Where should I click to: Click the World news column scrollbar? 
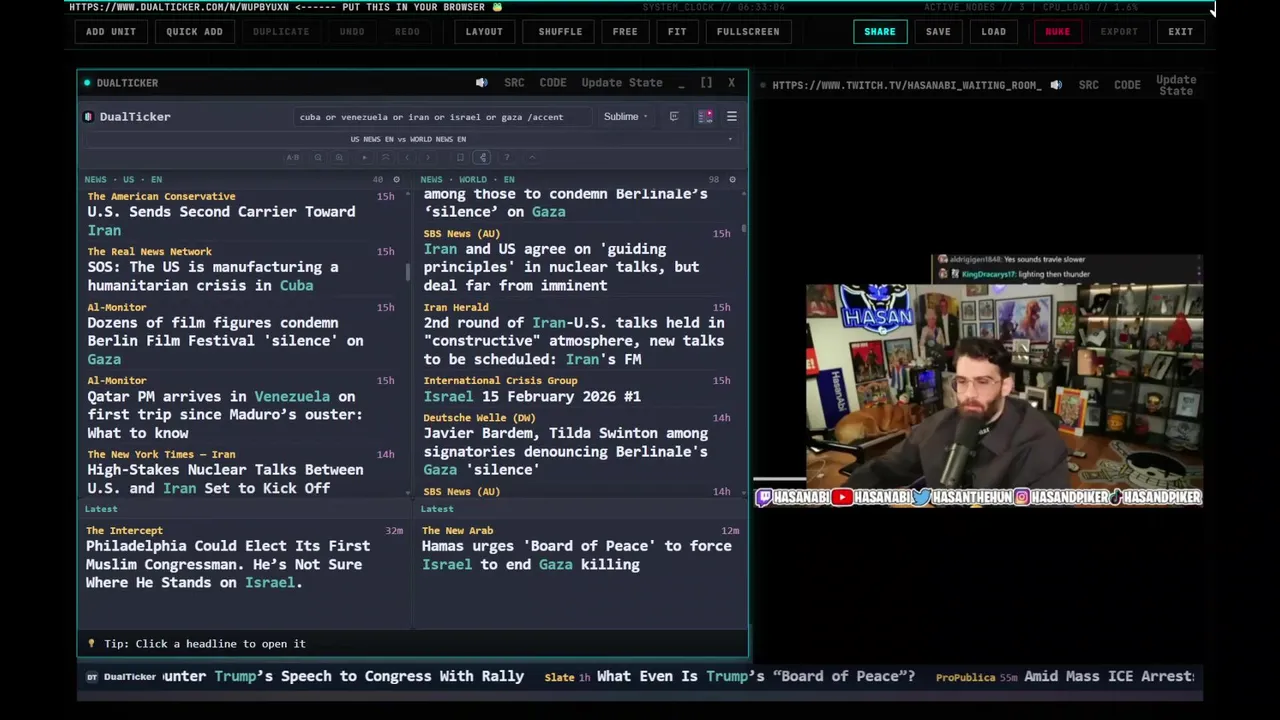[x=743, y=230]
